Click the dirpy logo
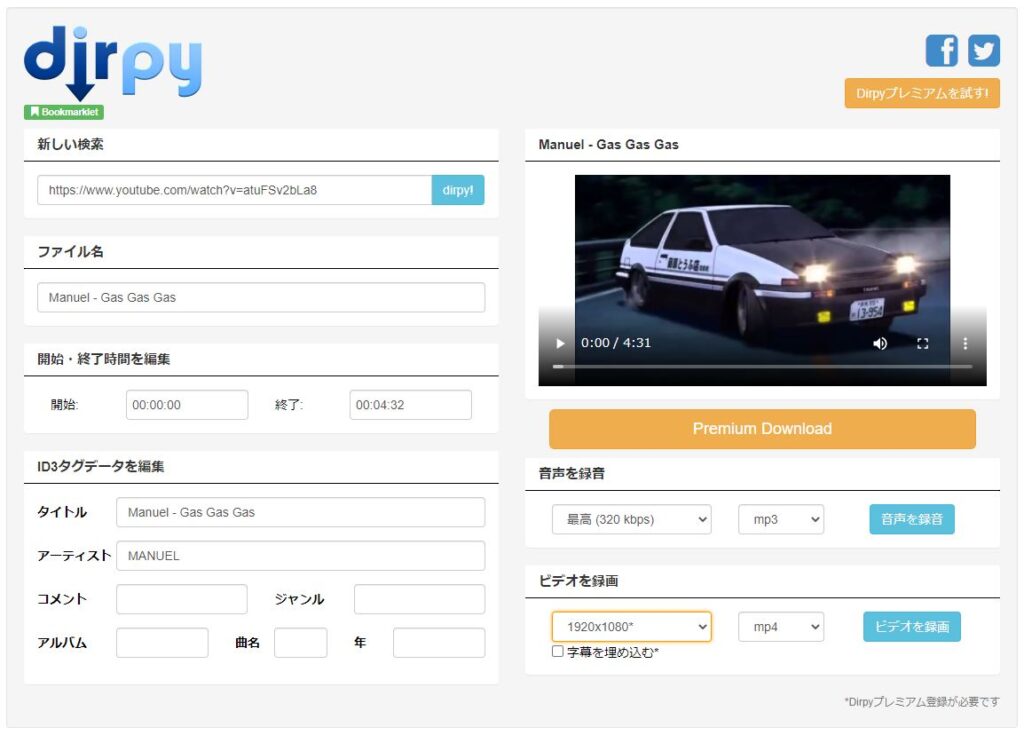The image size is (1024, 735). pyautogui.click(x=113, y=63)
